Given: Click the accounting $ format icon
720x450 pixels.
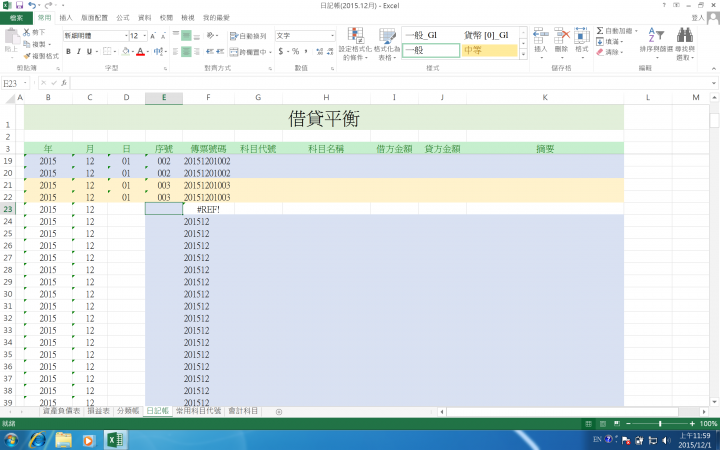Looking at the screenshot, I should 281,51.
